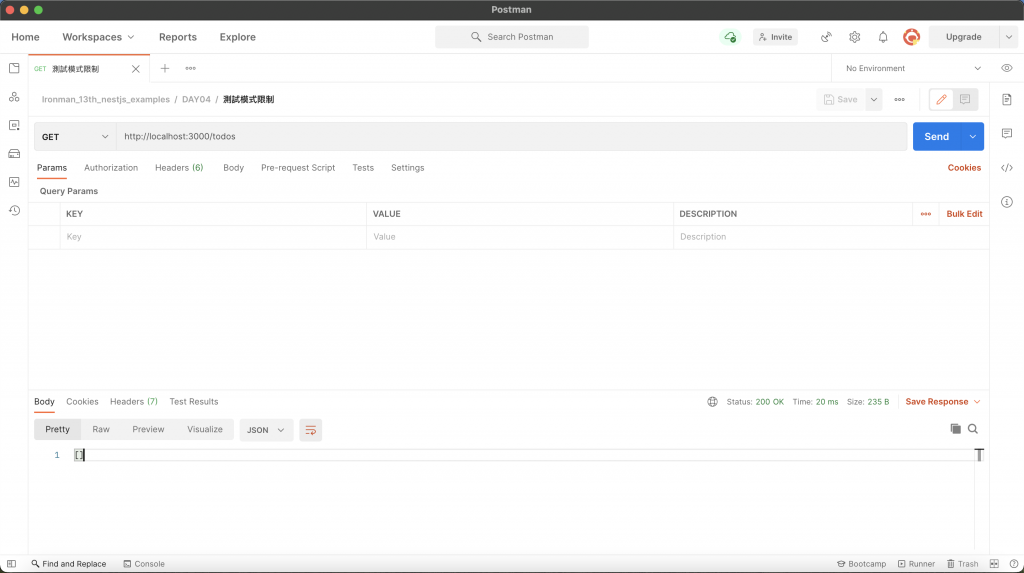
Task: Click the user avatar icon
Action: click(911, 37)
